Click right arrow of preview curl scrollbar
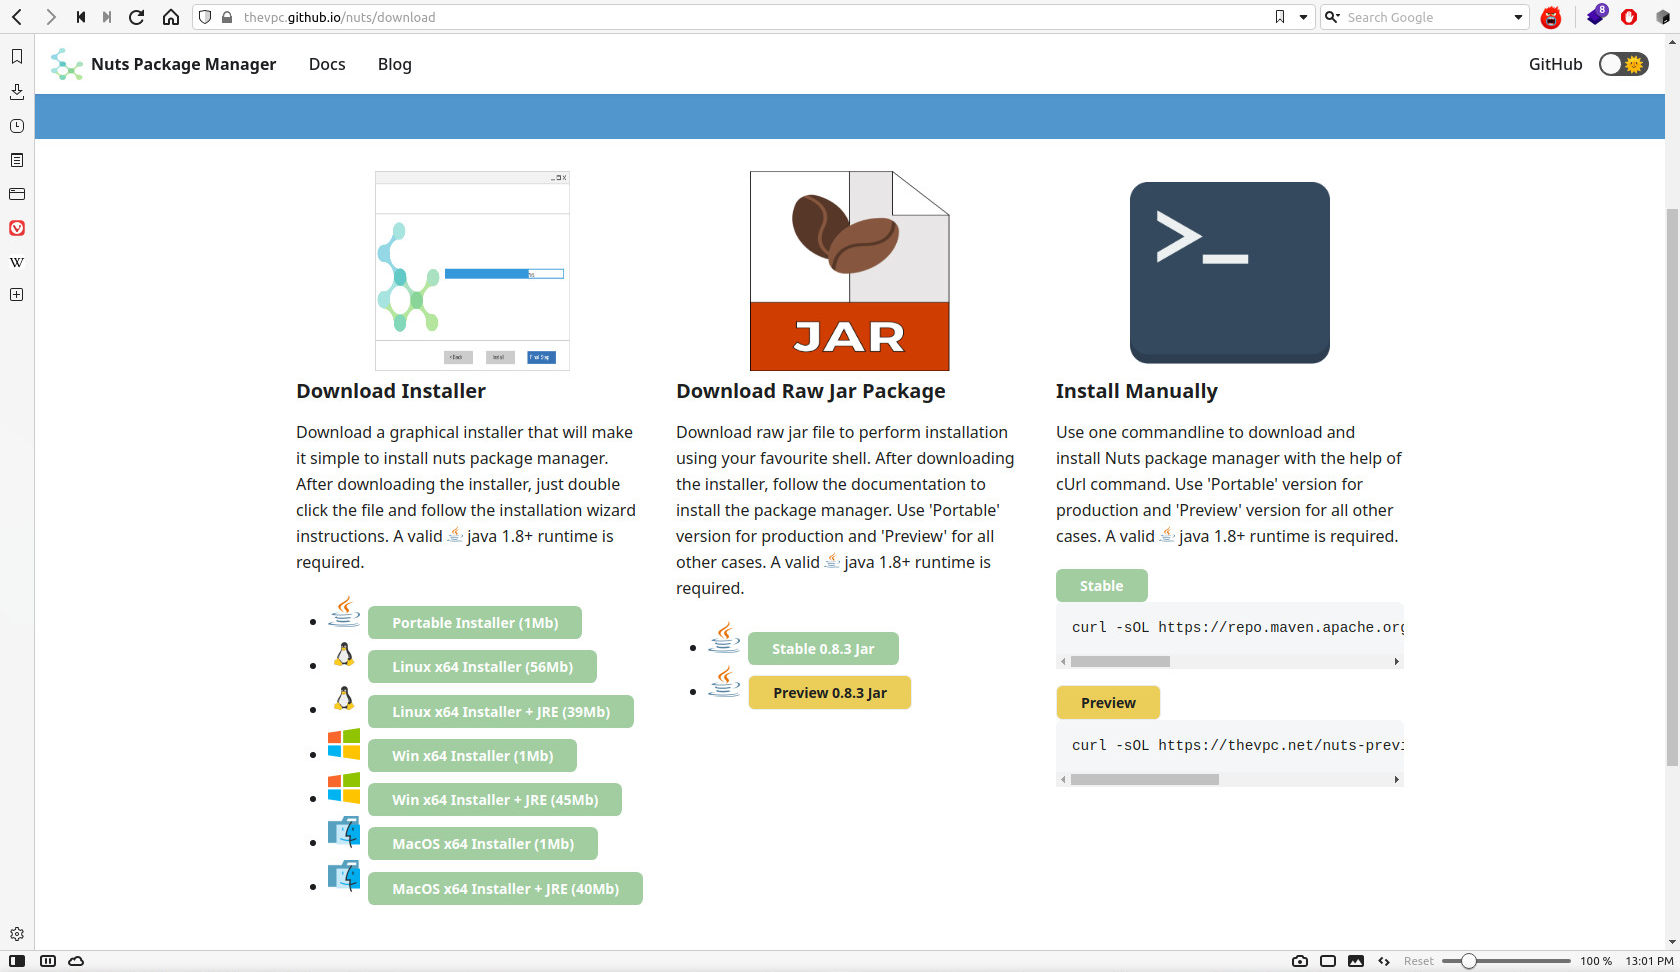Screen dimensions: 1680x972 click(1397, 779)
